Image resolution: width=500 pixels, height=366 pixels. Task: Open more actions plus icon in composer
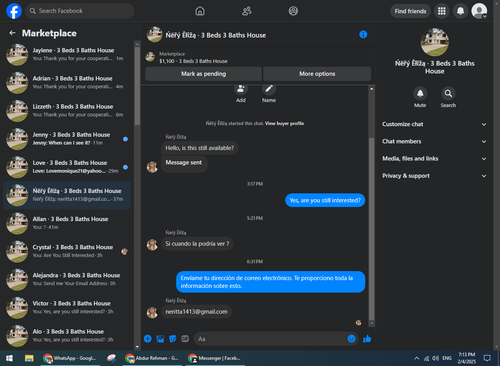click(x=148, y=339)
